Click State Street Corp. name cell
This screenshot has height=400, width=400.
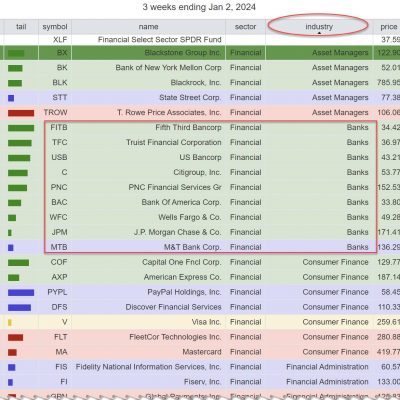190,98
